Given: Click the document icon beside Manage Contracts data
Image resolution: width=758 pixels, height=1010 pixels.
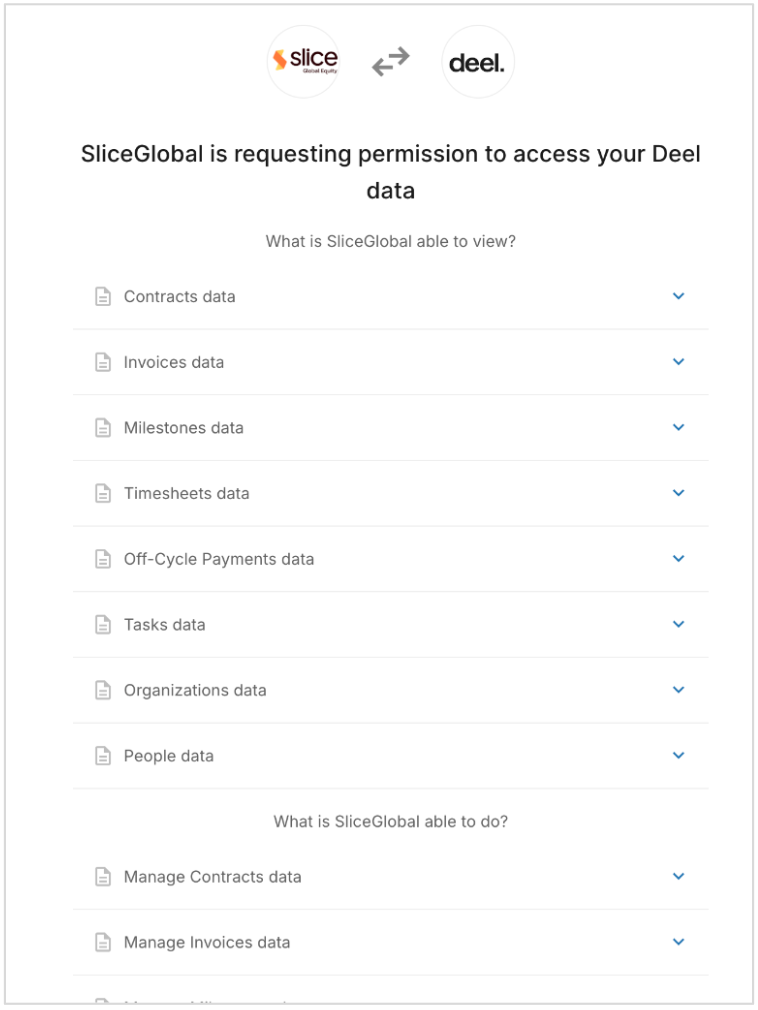Looking at the screenshot, I should point(103,877).
